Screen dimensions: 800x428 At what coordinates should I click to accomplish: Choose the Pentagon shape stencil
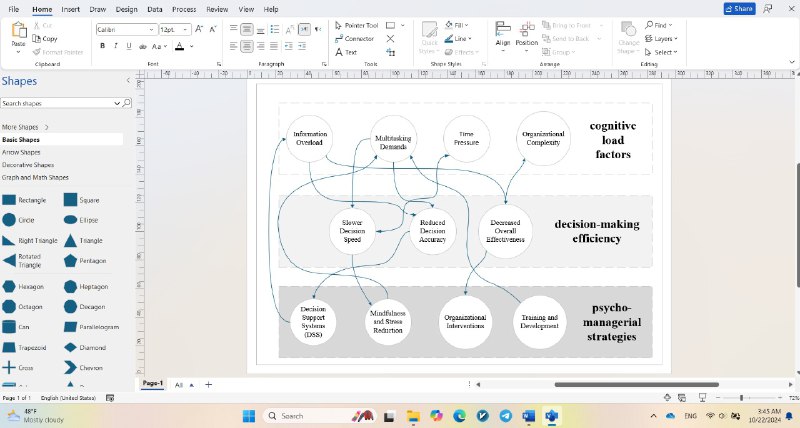pyautogui.click(x=85, y=261)
